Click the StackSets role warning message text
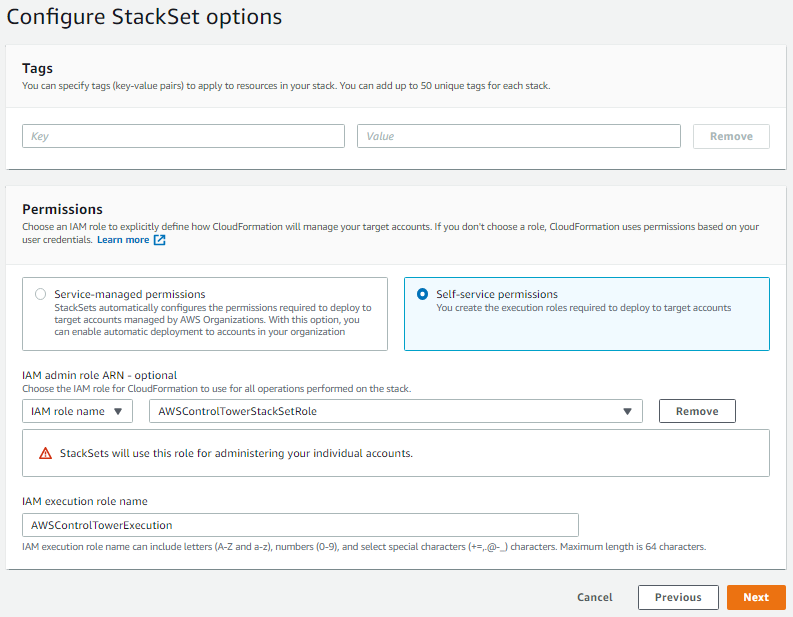Screen dimensions: 793x617 [x=236, y=453]
